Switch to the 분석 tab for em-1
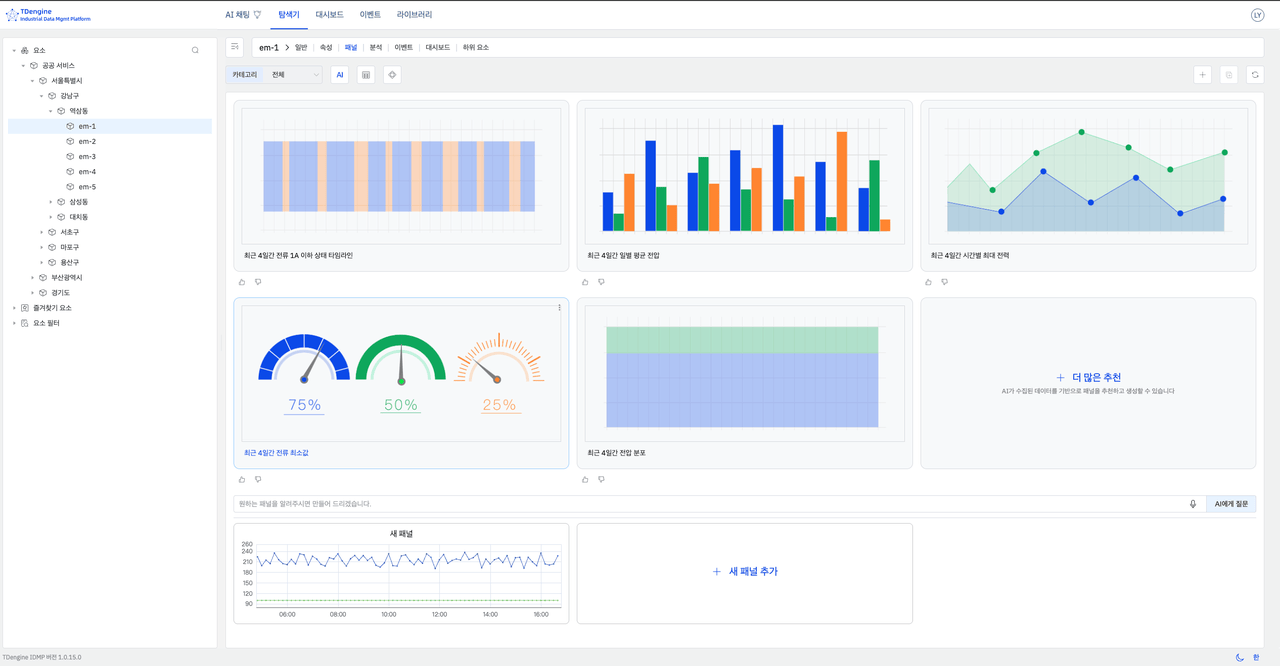 point(376,47)
